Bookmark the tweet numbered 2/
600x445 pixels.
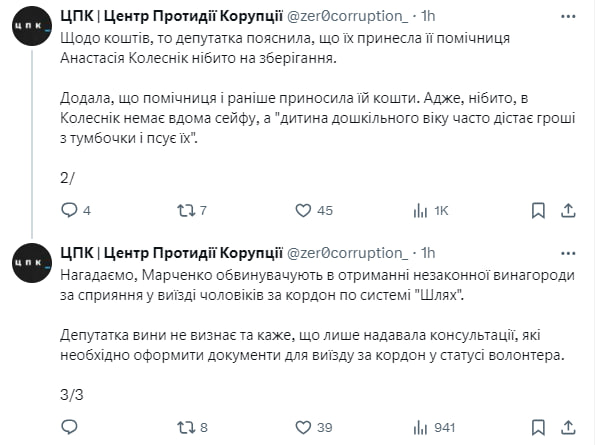point(538,210)
